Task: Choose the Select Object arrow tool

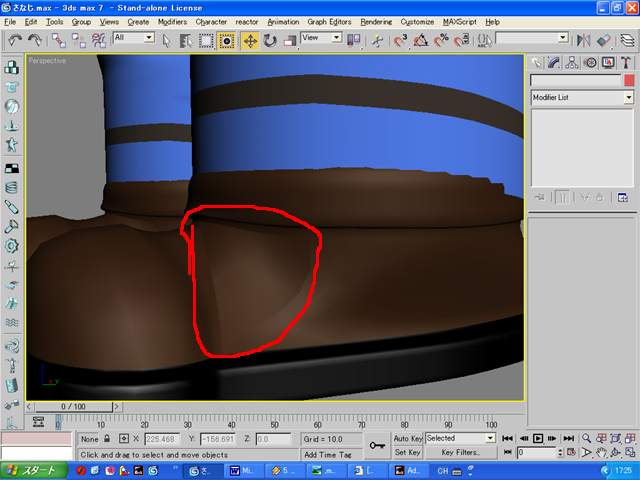Action: (166, 41)
